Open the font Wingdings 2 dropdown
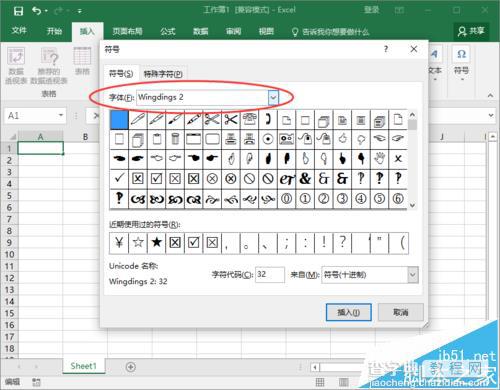 pyautogui.click(x=273, y=98)
